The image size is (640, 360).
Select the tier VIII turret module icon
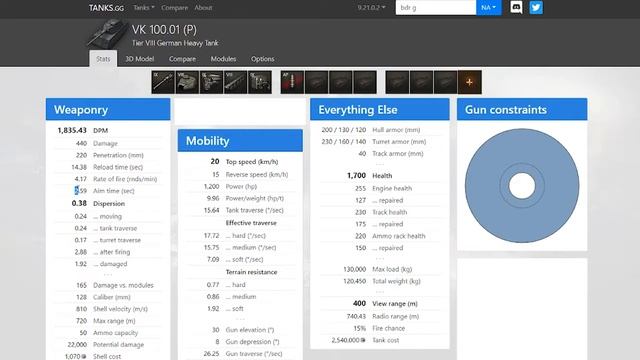187,82
